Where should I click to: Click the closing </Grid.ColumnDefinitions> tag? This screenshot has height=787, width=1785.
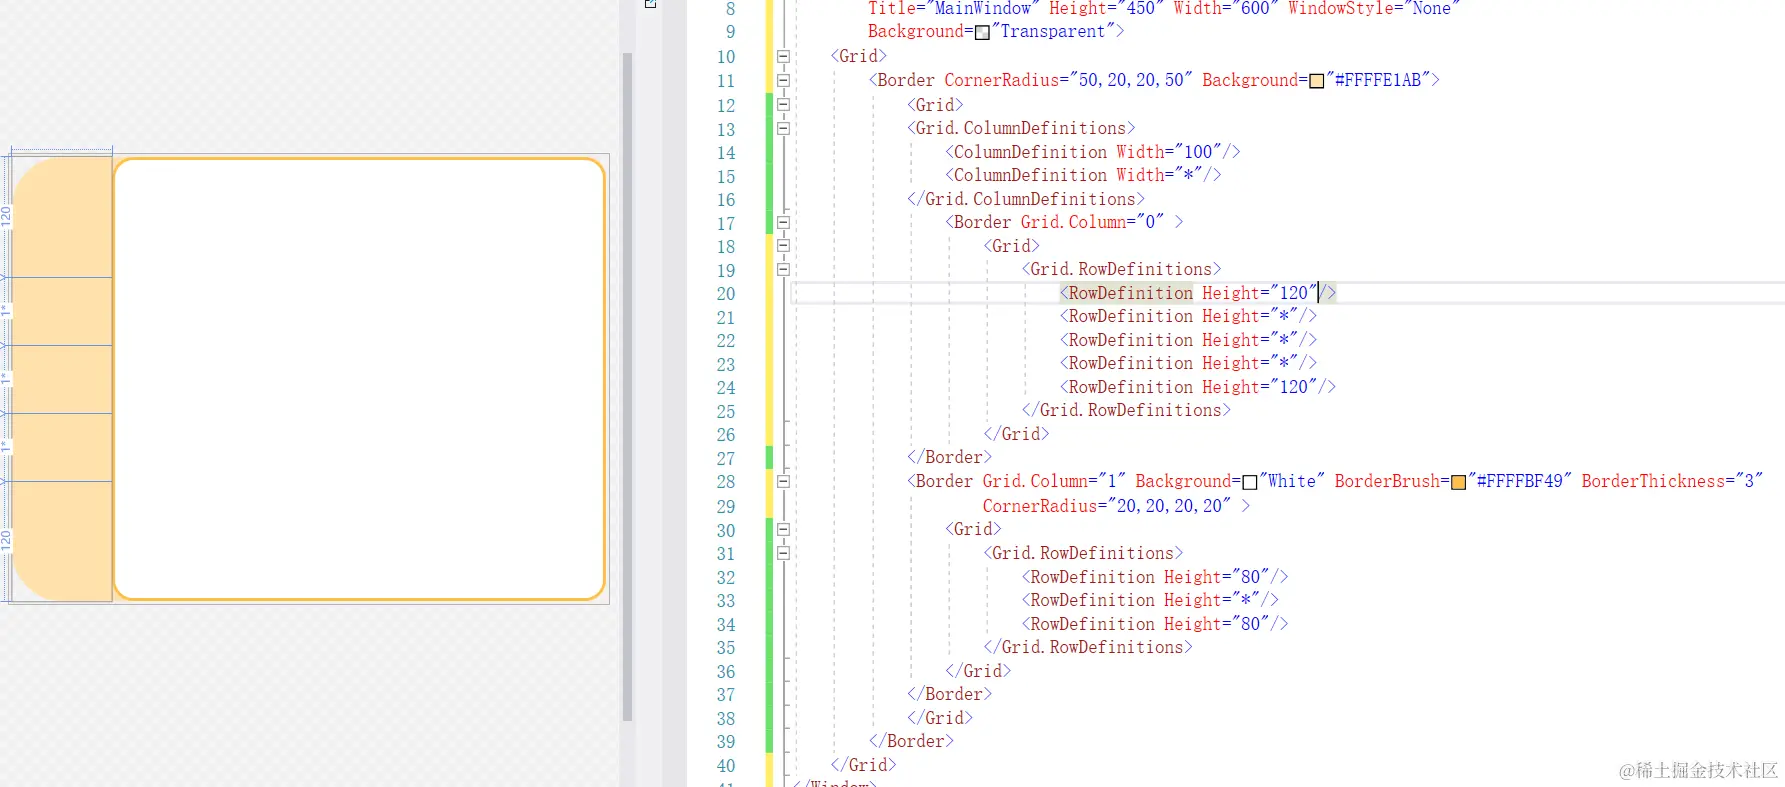pyautogui.click(x=1026, y=199)
